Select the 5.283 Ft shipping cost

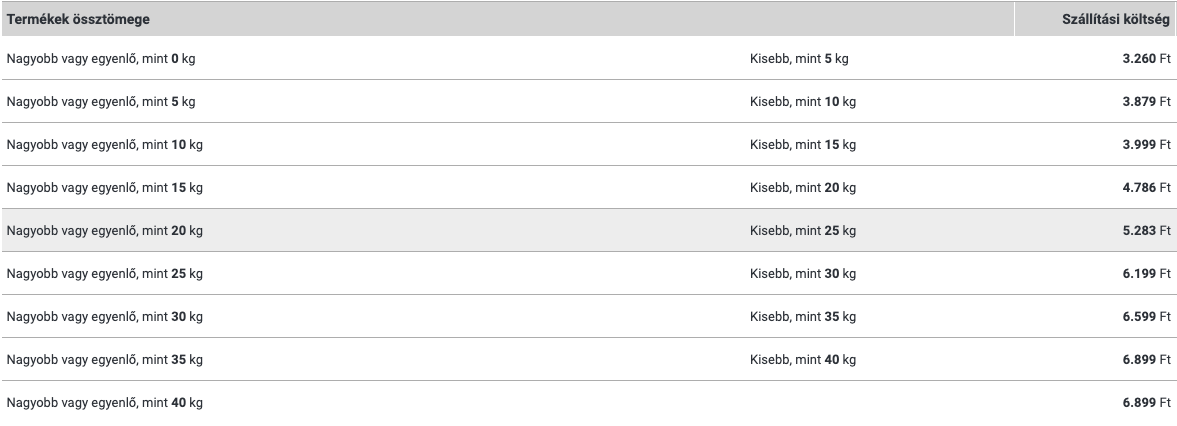[x=1146, y=231]
